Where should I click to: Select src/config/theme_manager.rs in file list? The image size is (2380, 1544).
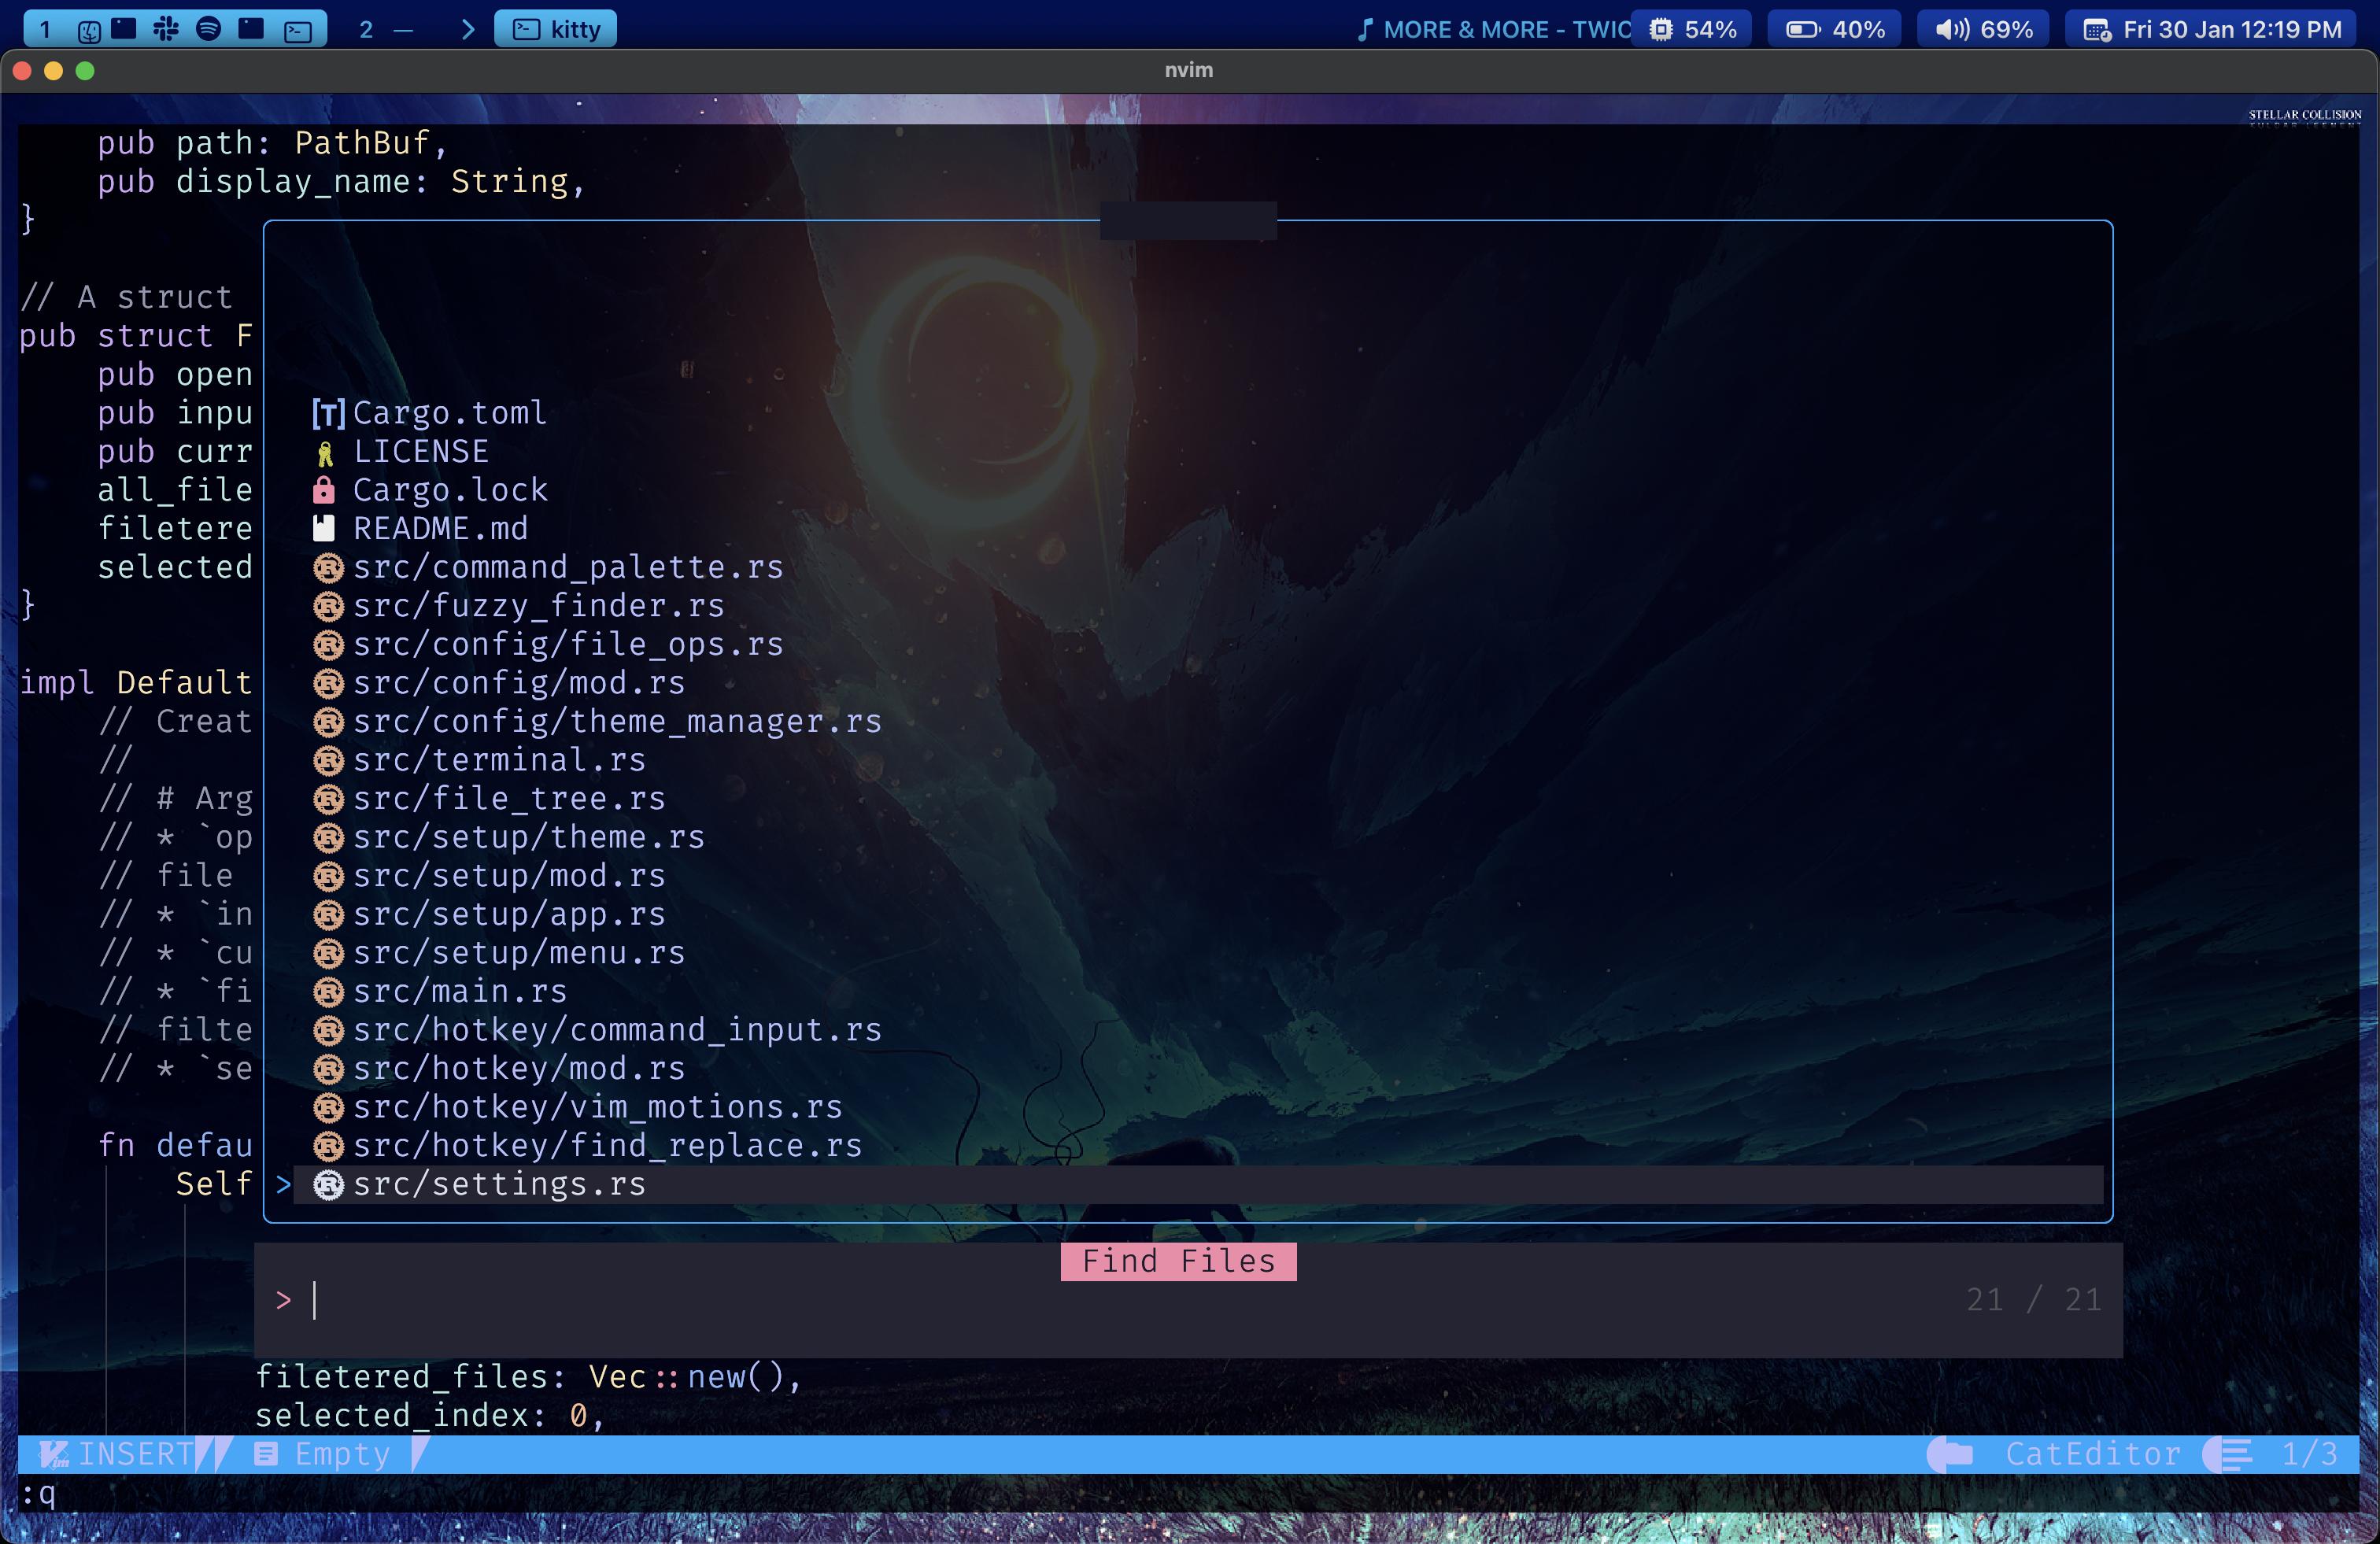click(x=616, y=721)
